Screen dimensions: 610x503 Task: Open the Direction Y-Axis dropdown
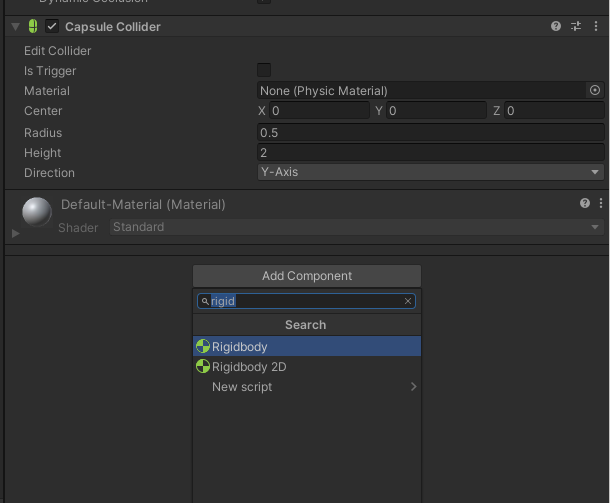pos(430,172)
